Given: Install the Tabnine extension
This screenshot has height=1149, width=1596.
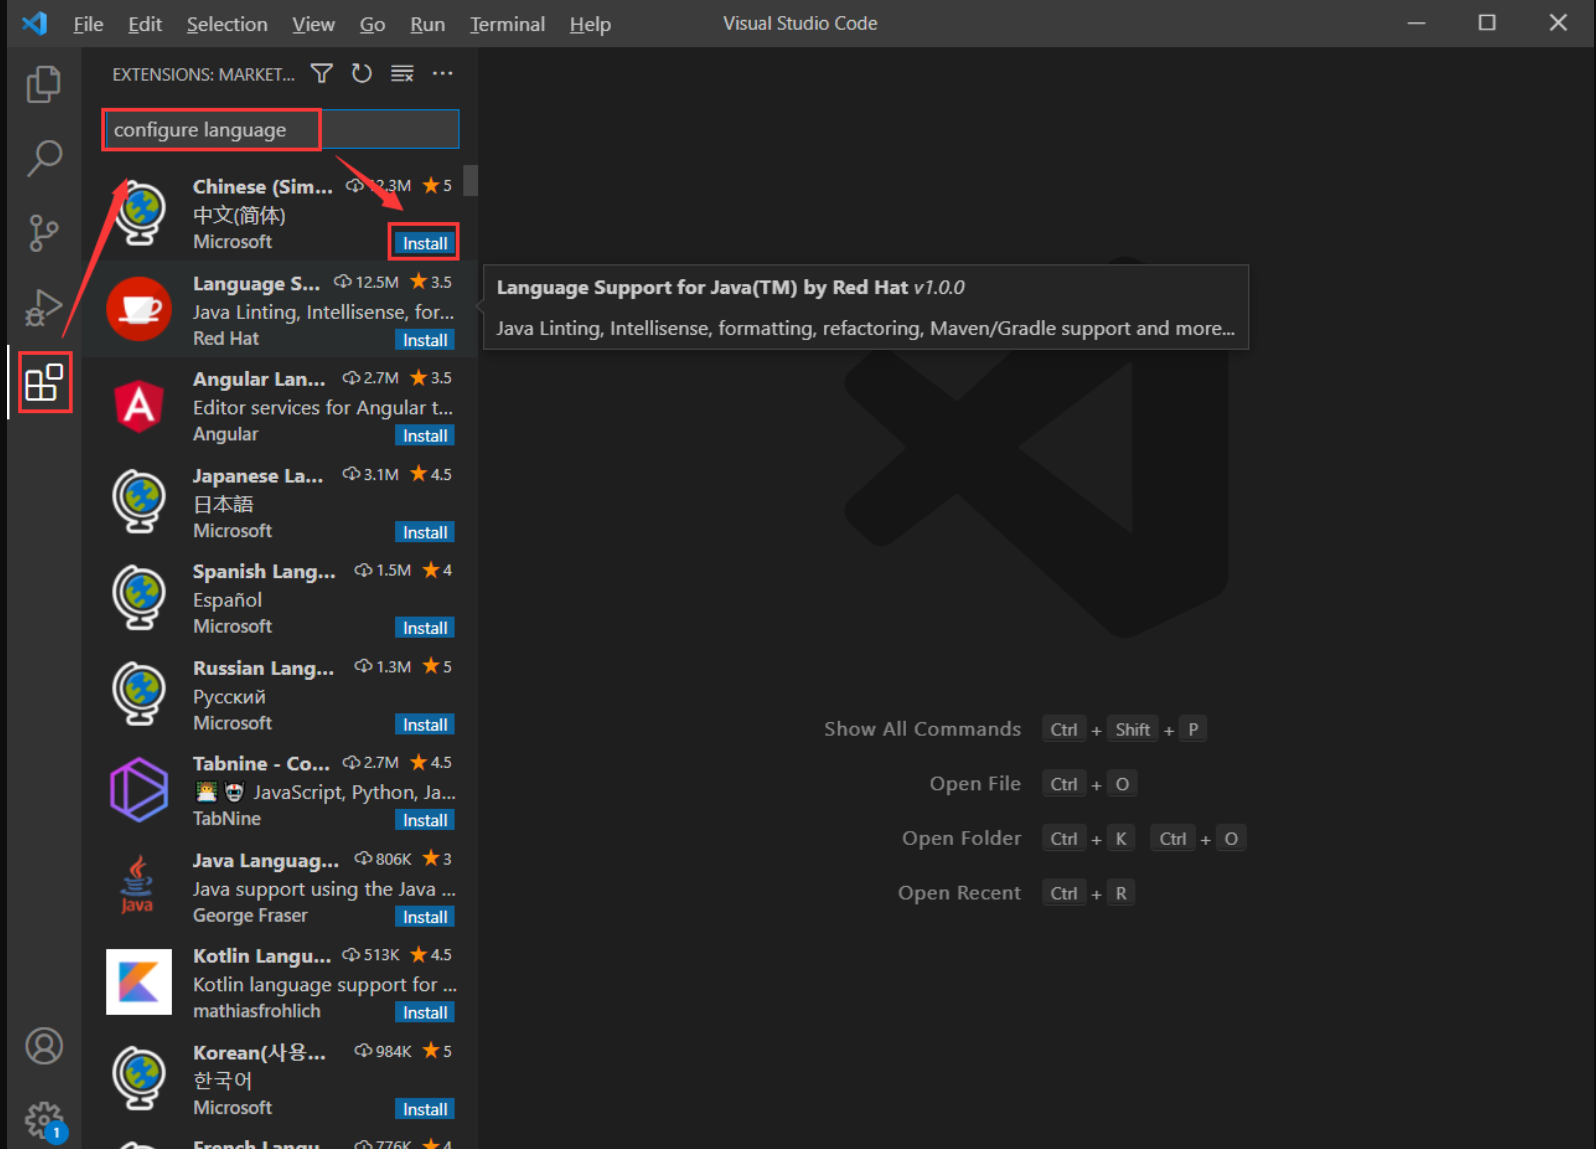Looking at the screenshot, I should 425,820.
